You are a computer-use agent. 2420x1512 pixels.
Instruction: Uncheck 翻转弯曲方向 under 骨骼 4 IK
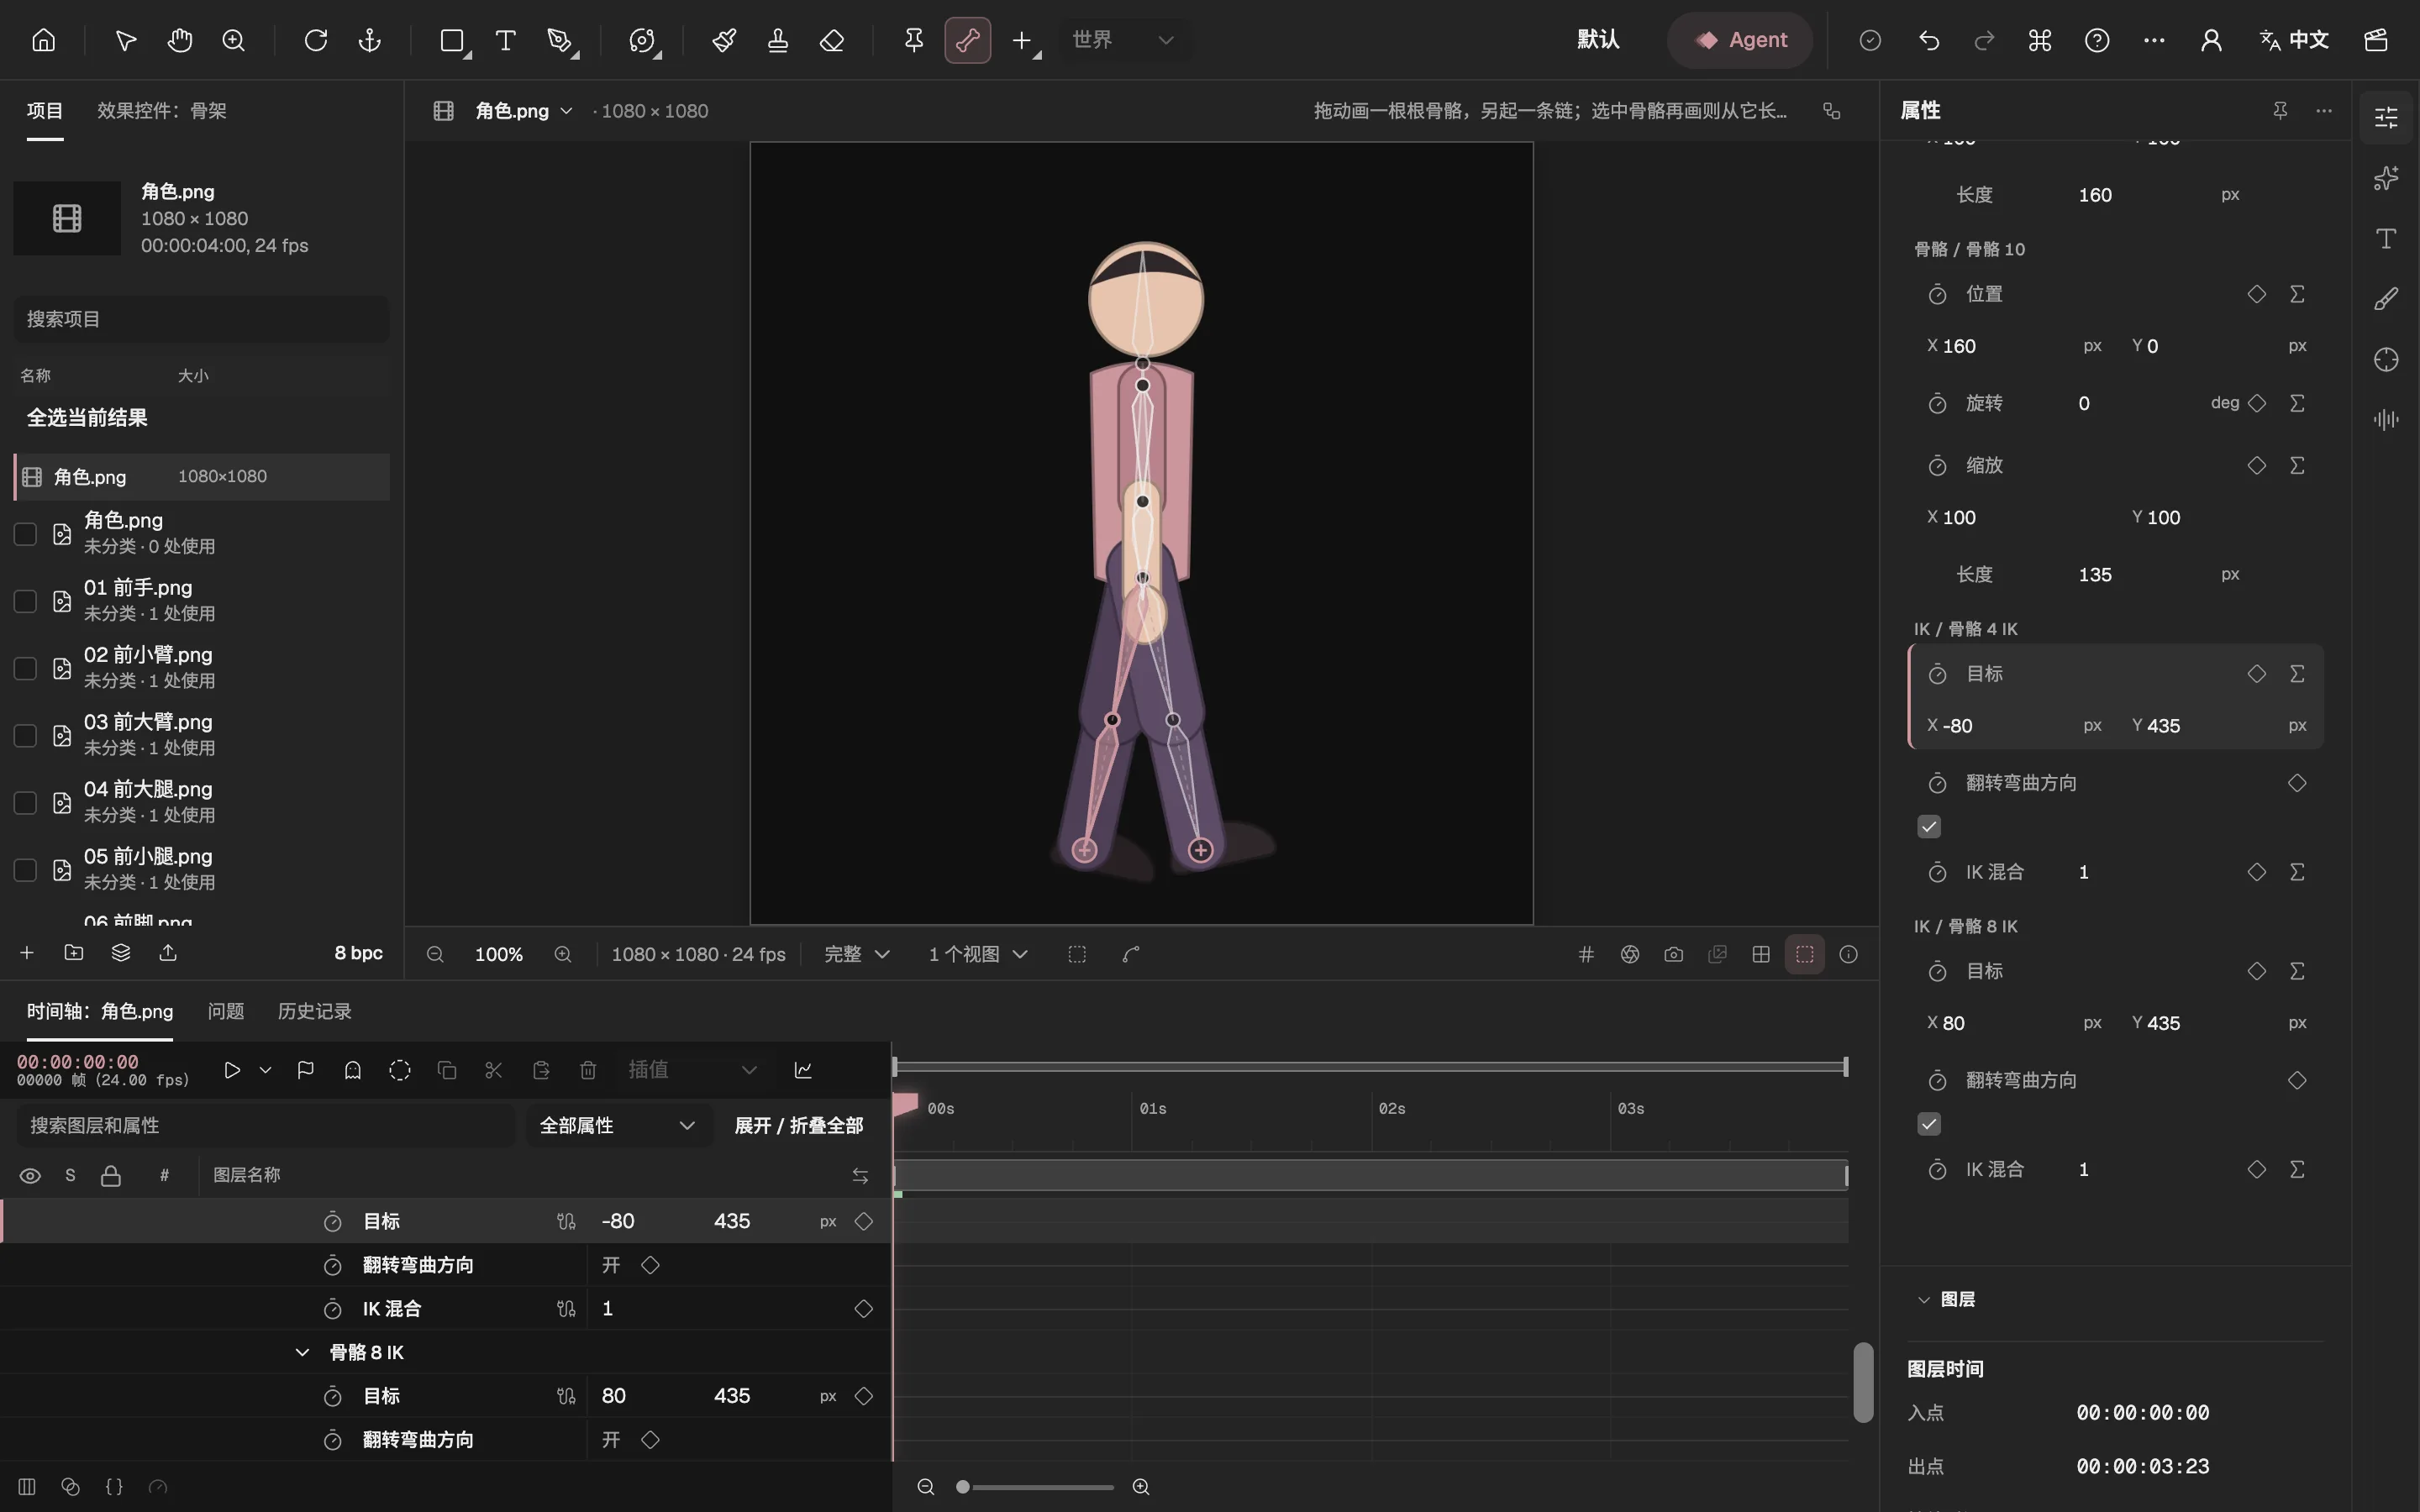[1929, 827]
